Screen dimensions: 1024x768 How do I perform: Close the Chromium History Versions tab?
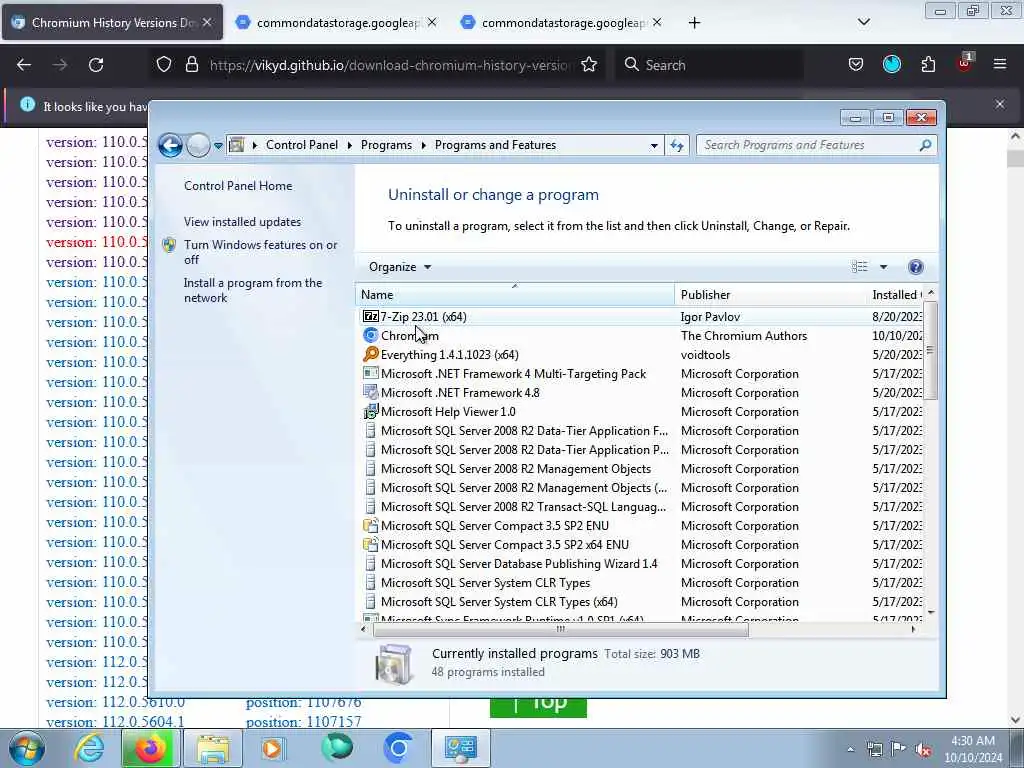(x=207, y=22)
